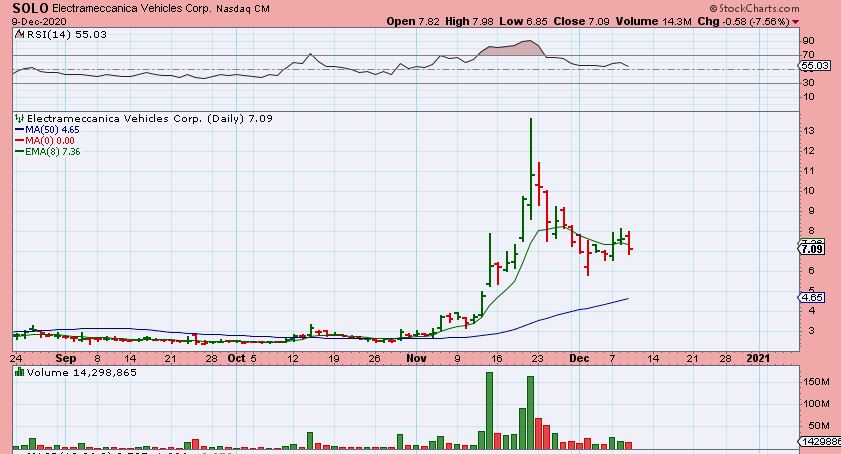
Task: Click the price bar reaching the peak above 13
Action: [x=531, y=169]
